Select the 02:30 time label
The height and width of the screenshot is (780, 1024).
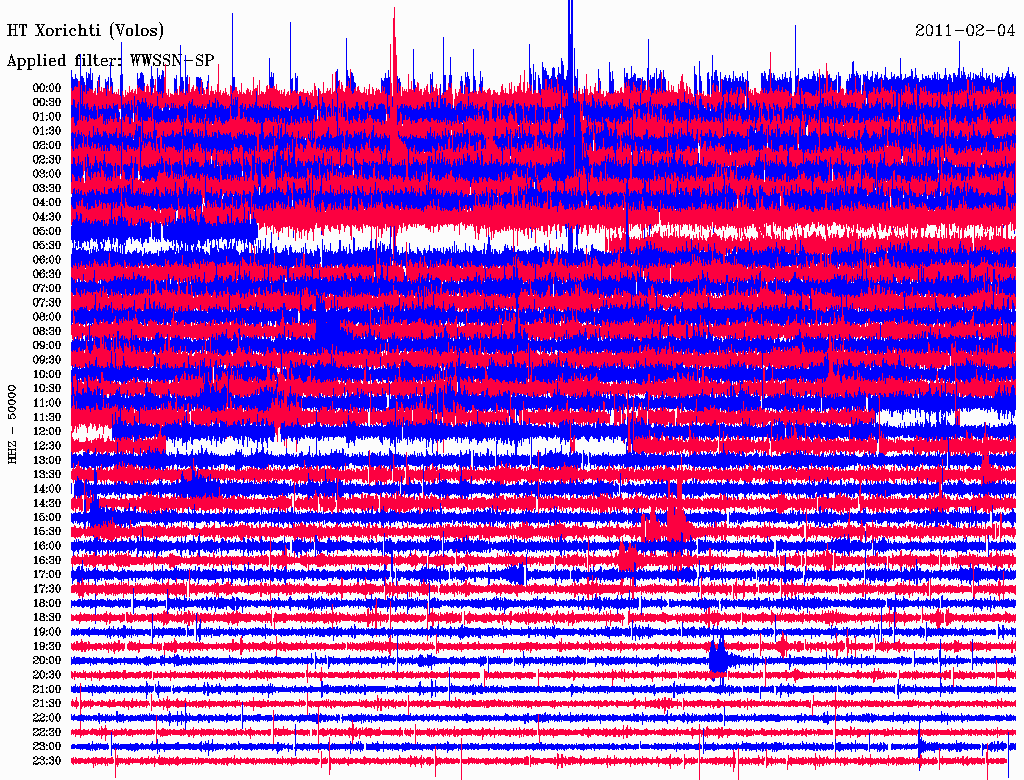(47, 160)
